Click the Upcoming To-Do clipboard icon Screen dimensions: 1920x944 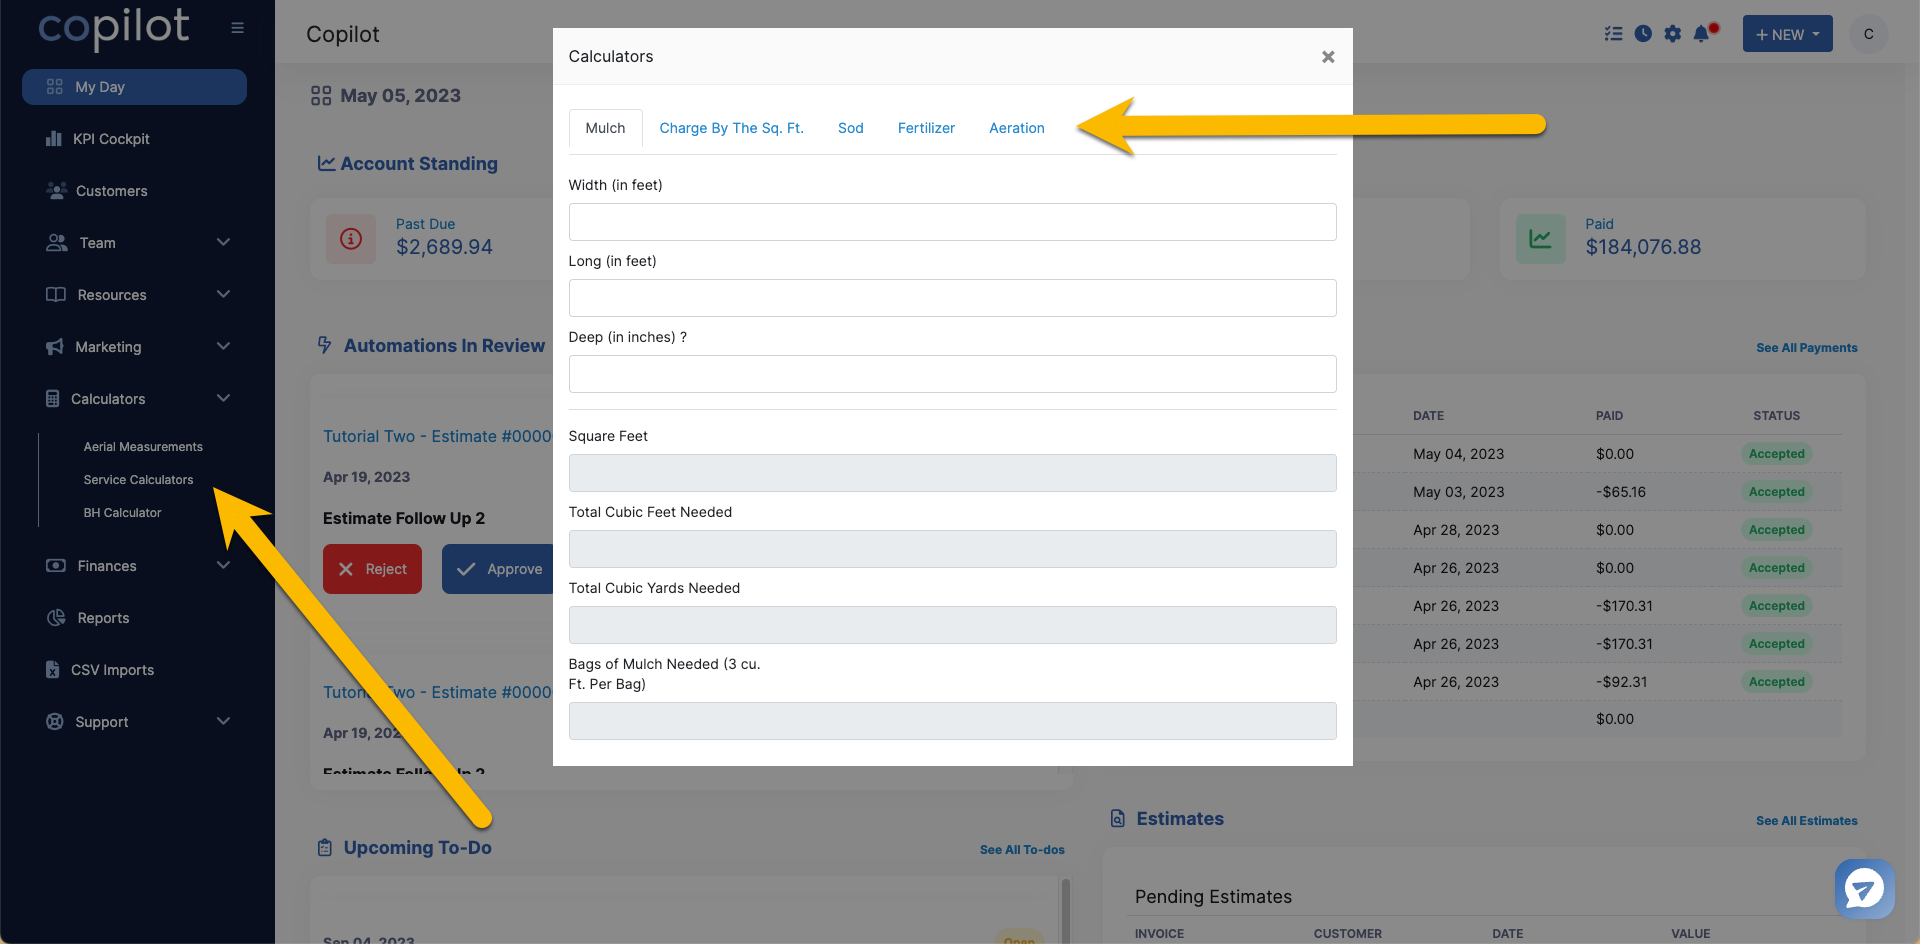pos(324,848)
